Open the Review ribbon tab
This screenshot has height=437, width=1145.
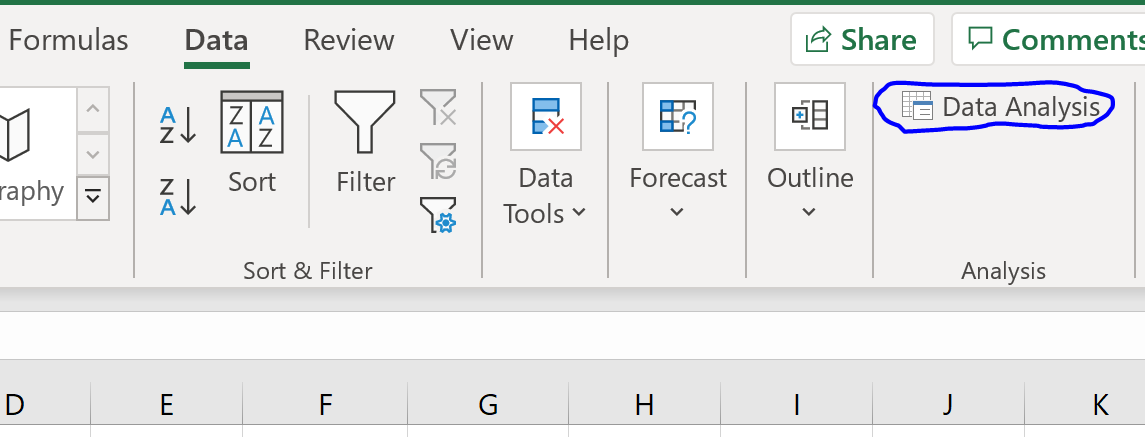pyautogui.click(x=349, y=40)
